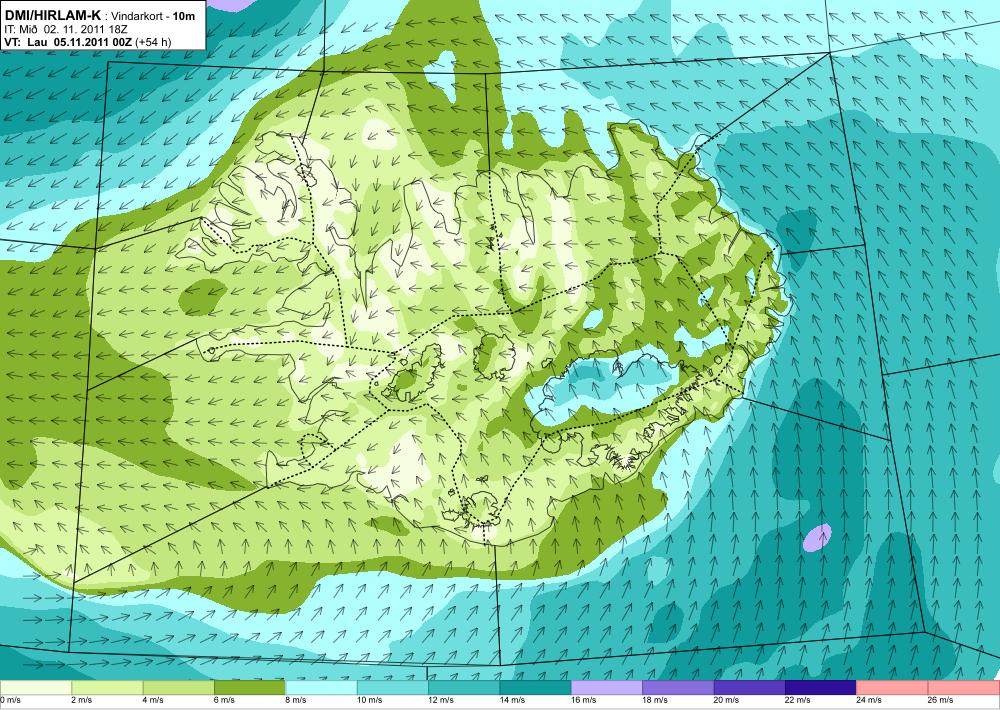The height and width of the screenshot is (710, 1000).
Task: Select the "24 m/s" legend label
Action: pos(869,700)
